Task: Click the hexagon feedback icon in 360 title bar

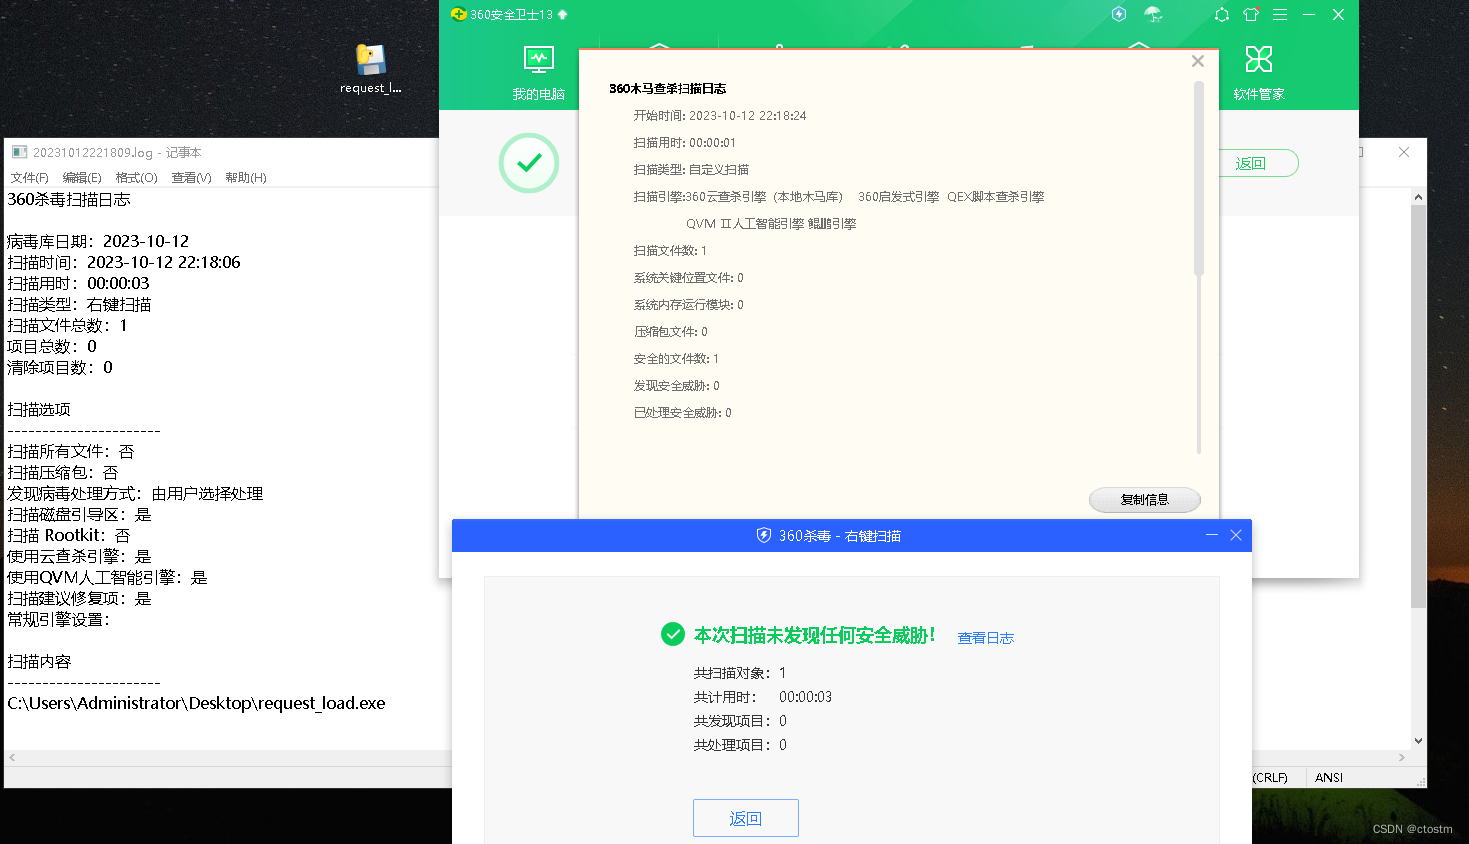Action: coord(1222,14)
